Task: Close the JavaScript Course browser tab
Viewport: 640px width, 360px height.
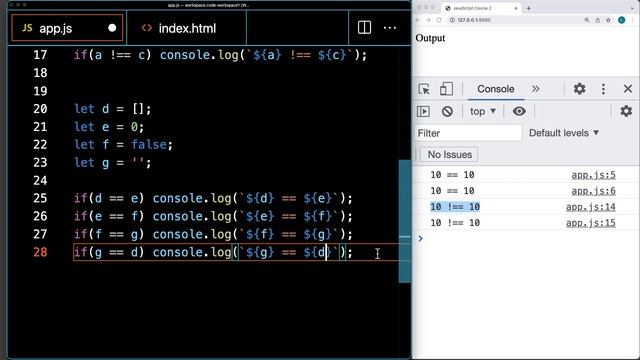Action: coord(516,8)
